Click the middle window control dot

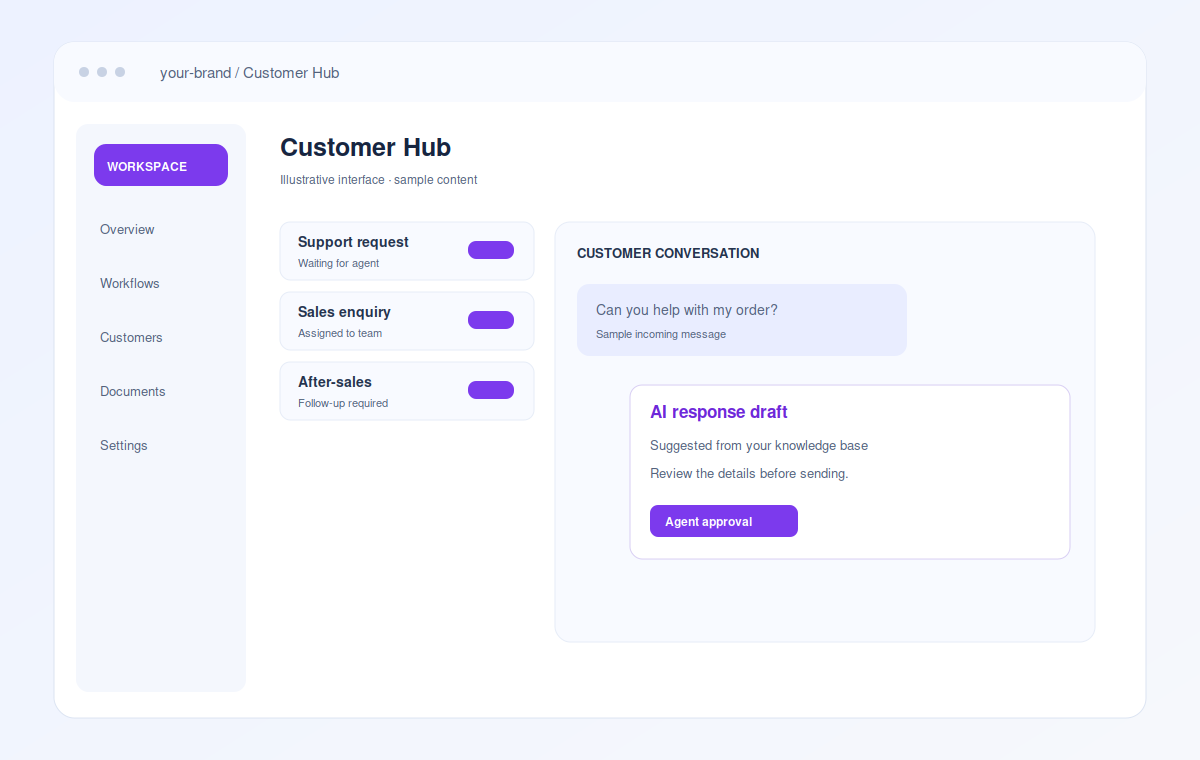coord(102,72)
